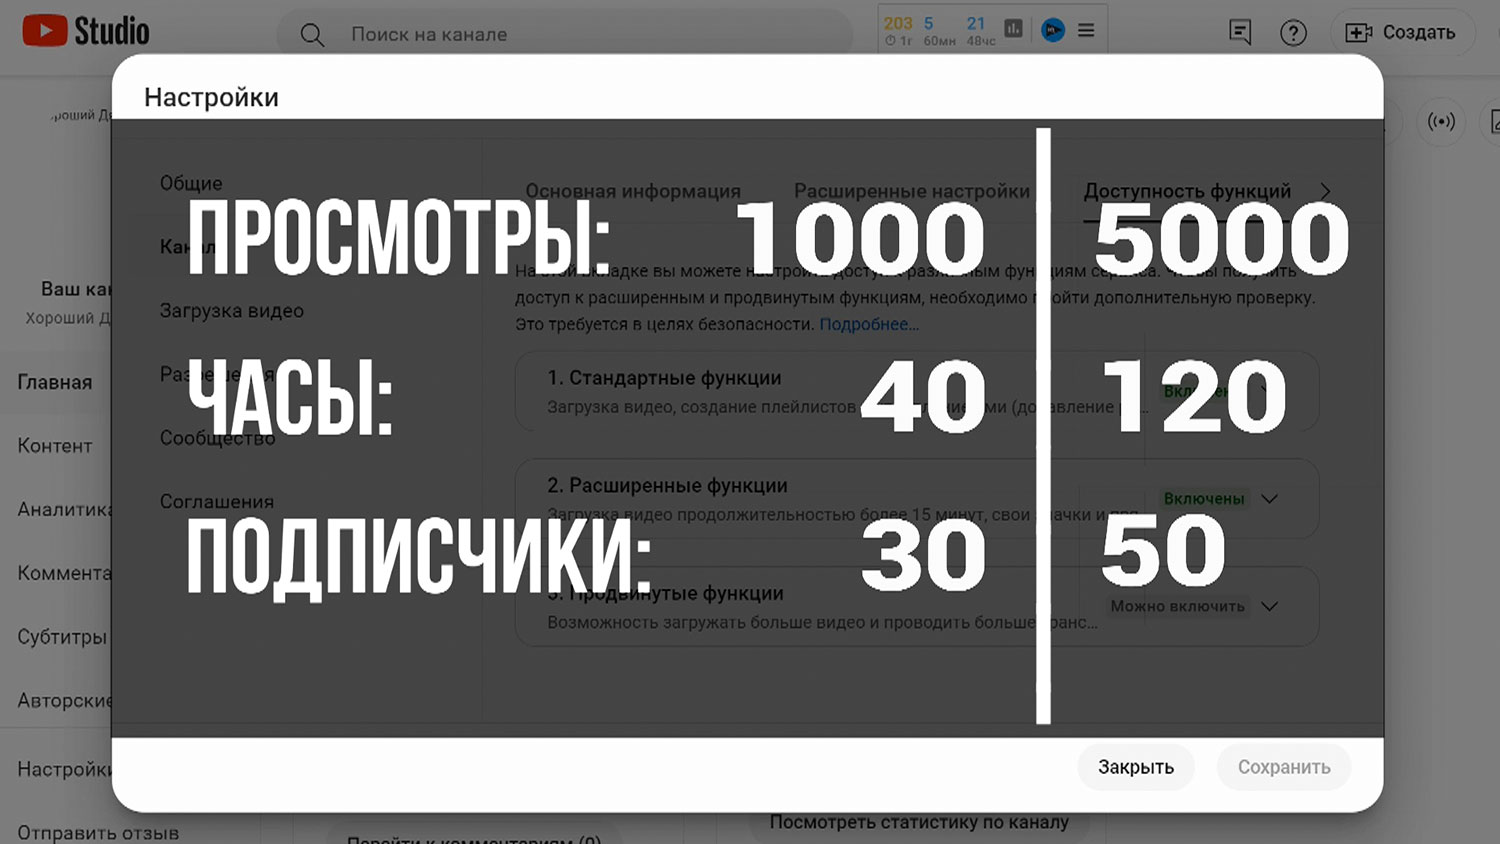
Task: Click the 21 / 48чс vidIQ counter
Action: pos(979,31)
